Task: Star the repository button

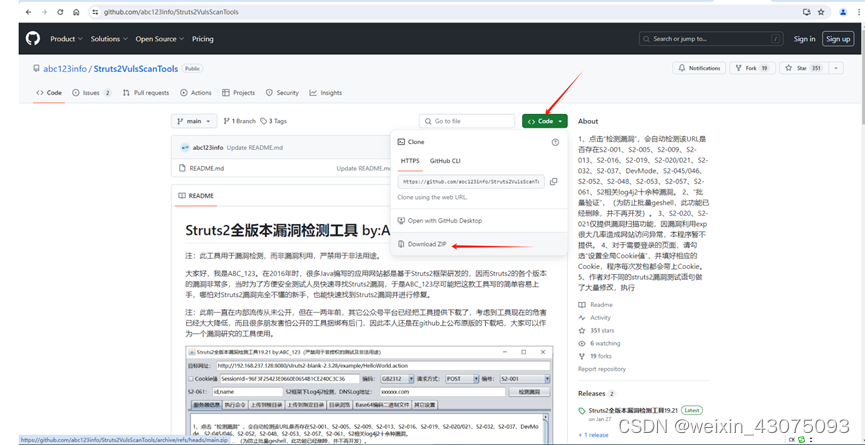Action: [x=804, y=68]
